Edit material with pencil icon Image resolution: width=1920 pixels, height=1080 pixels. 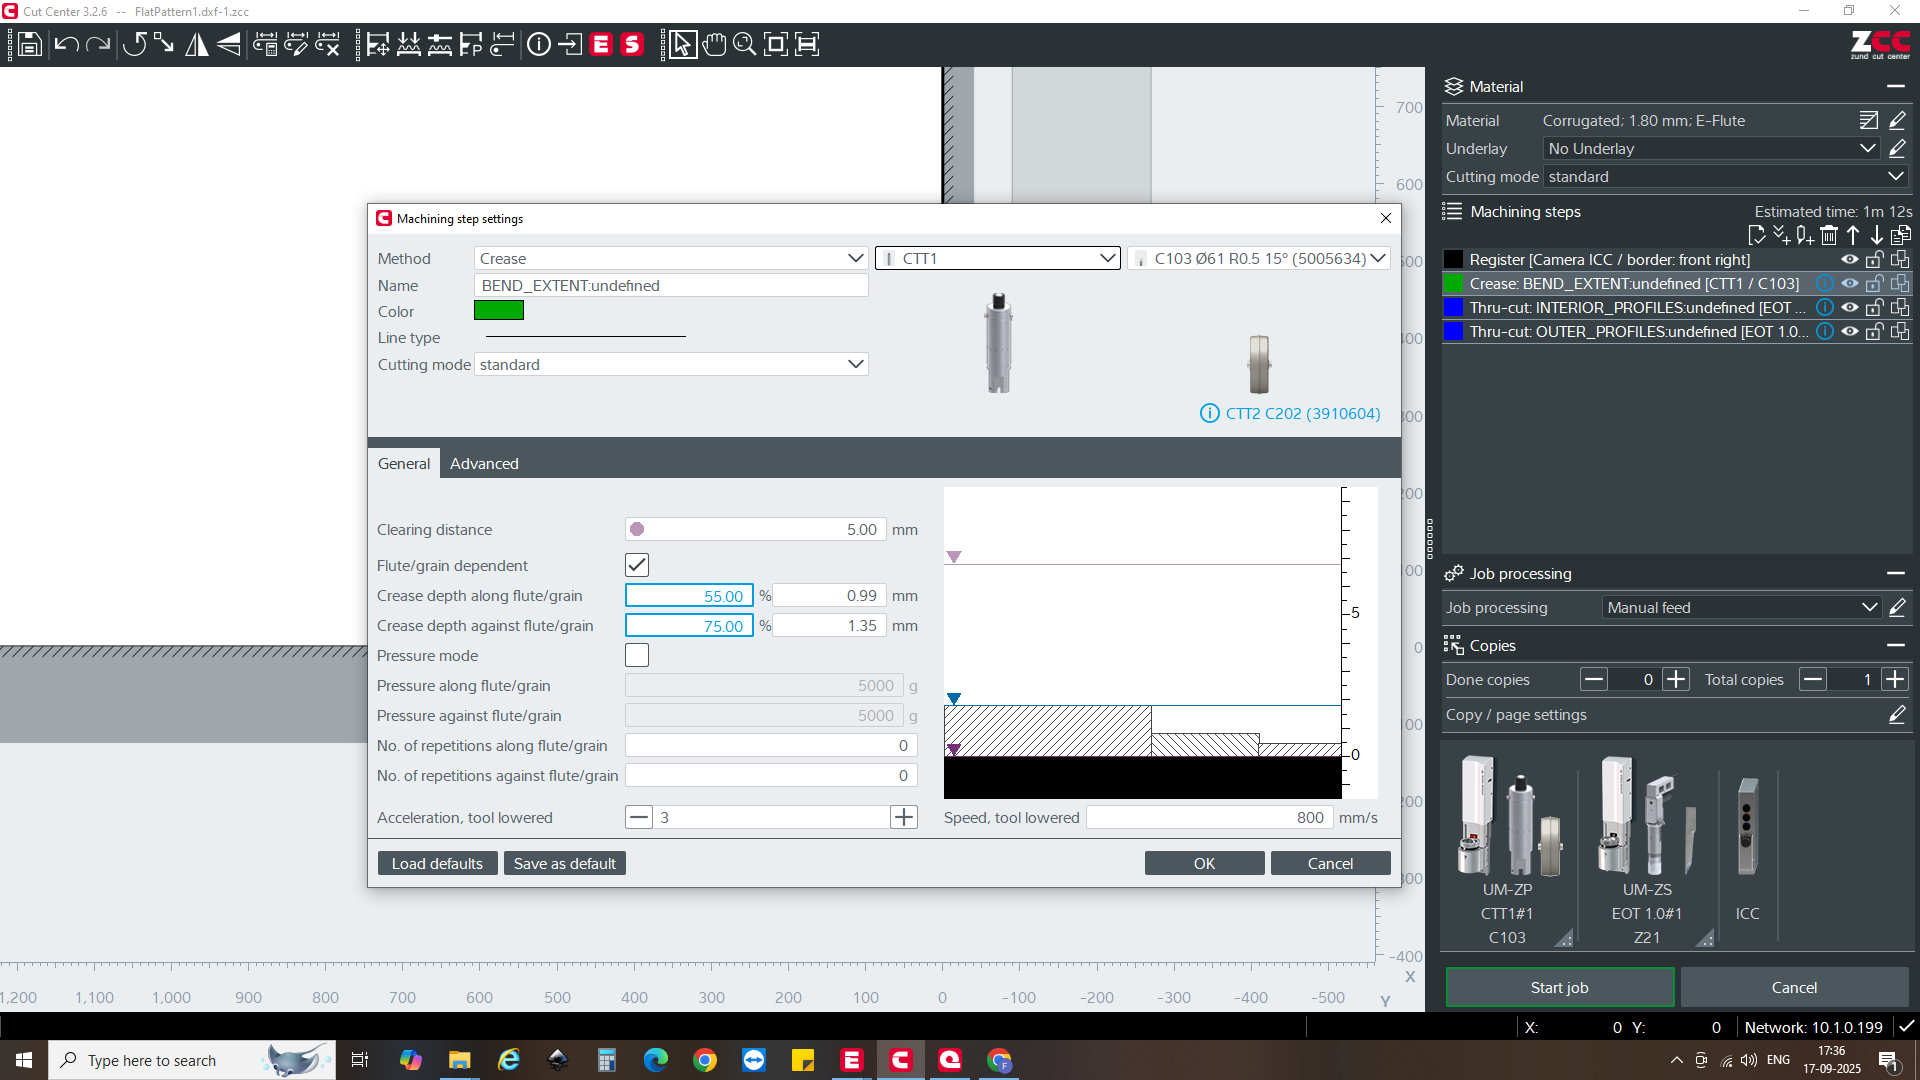click(x=1897, y=121)
